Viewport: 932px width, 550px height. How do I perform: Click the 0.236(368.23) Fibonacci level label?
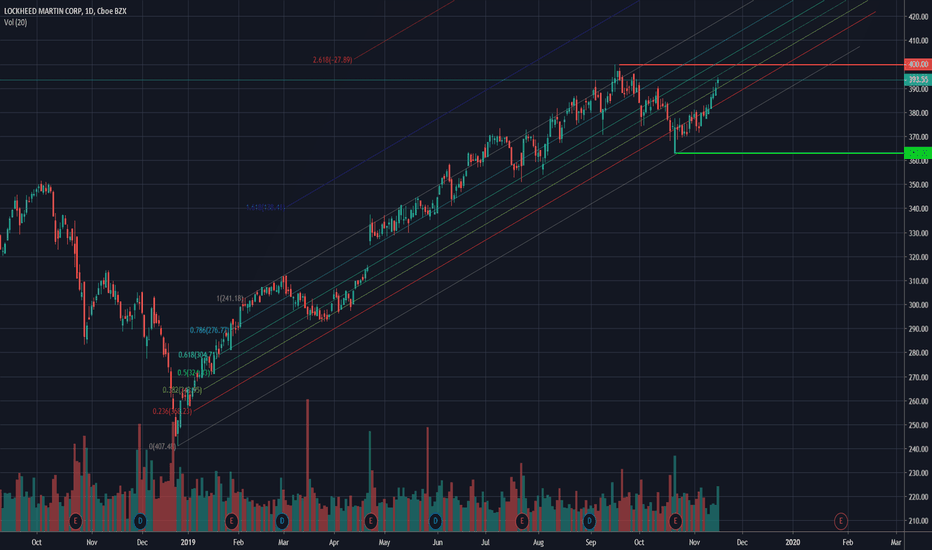172,411
